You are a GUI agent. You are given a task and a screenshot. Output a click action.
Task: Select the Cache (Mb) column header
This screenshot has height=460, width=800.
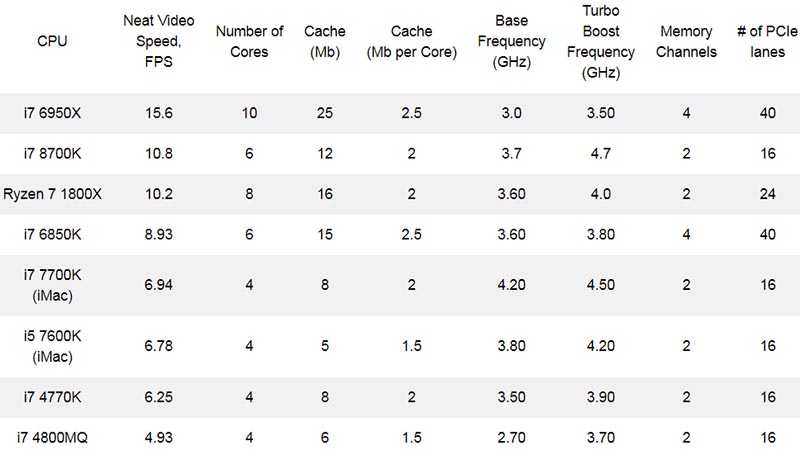pos(324,41)
